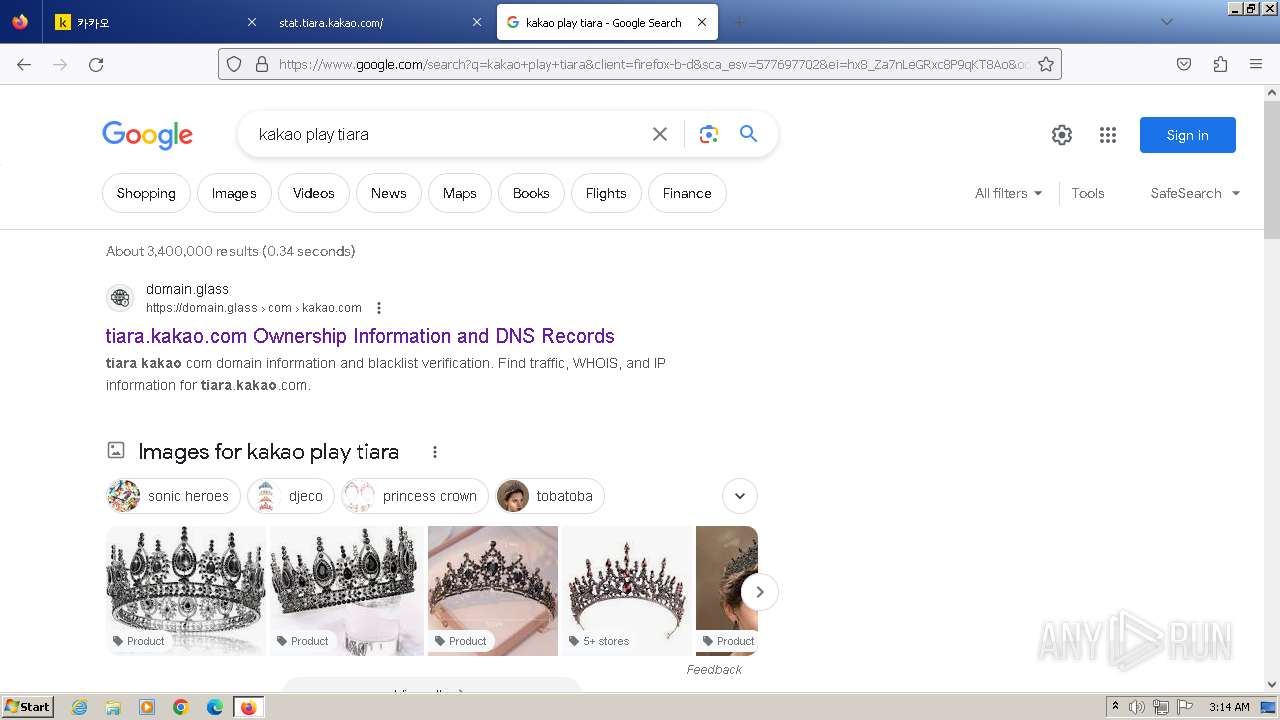Open Firefox extensions menu
Screen dimensions: 1280x720
[x=1220, y=64]
